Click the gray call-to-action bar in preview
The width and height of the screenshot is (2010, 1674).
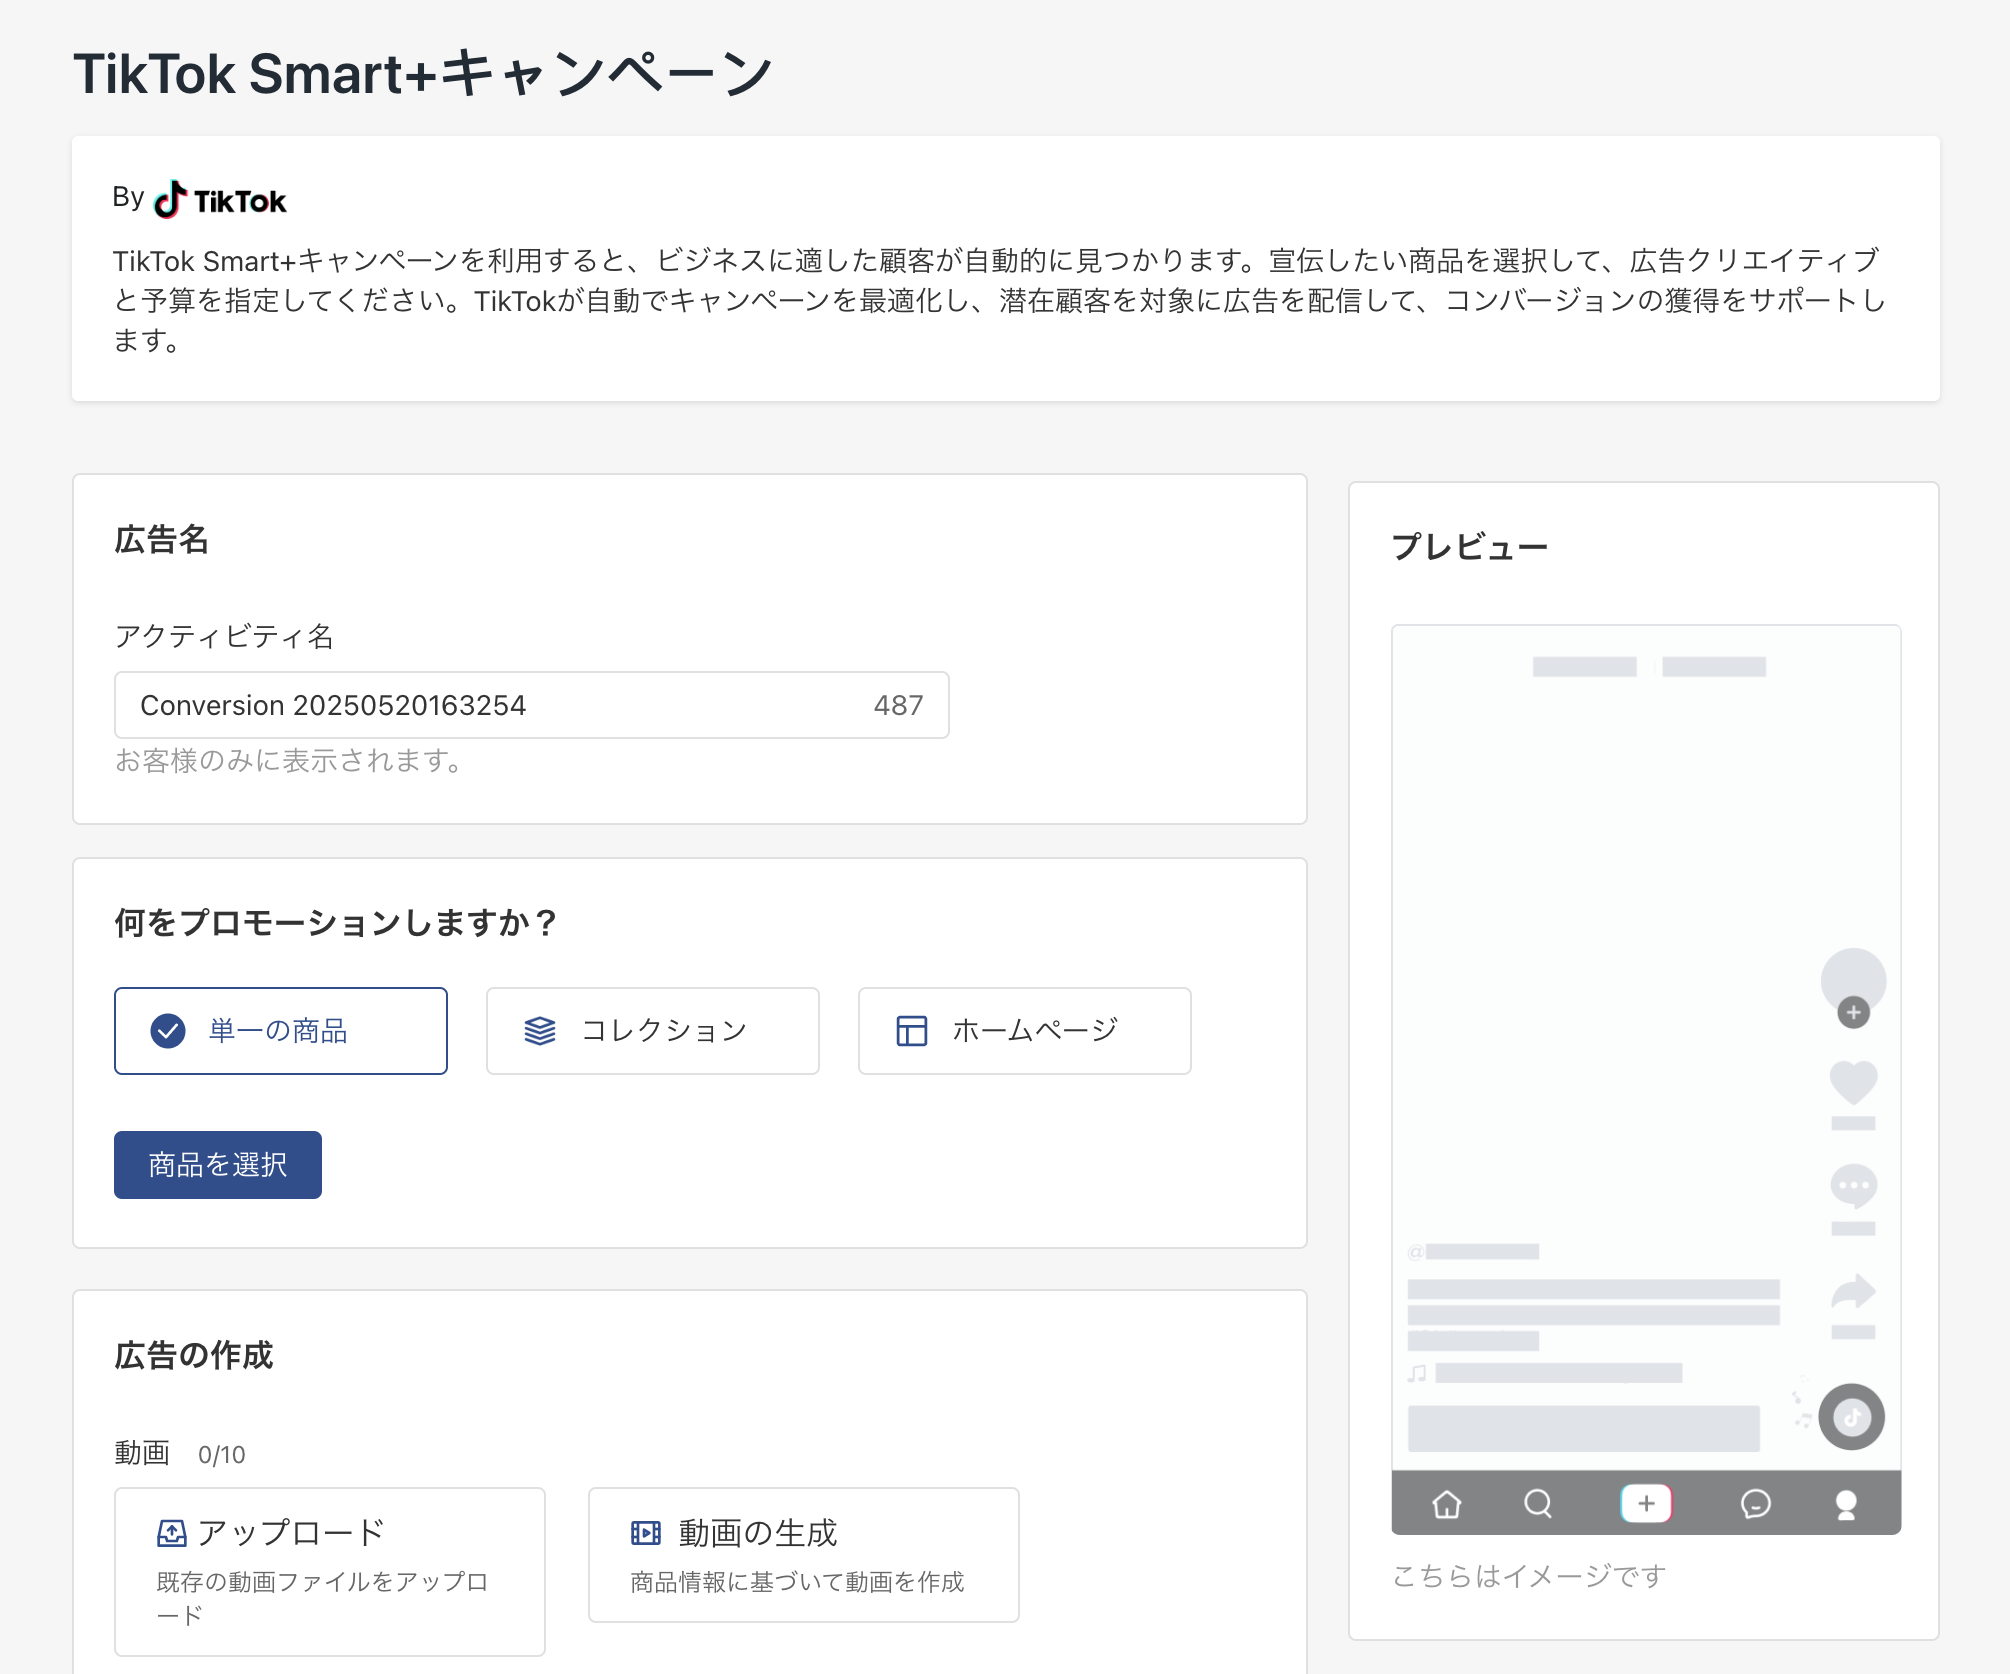(1584, 1428)
